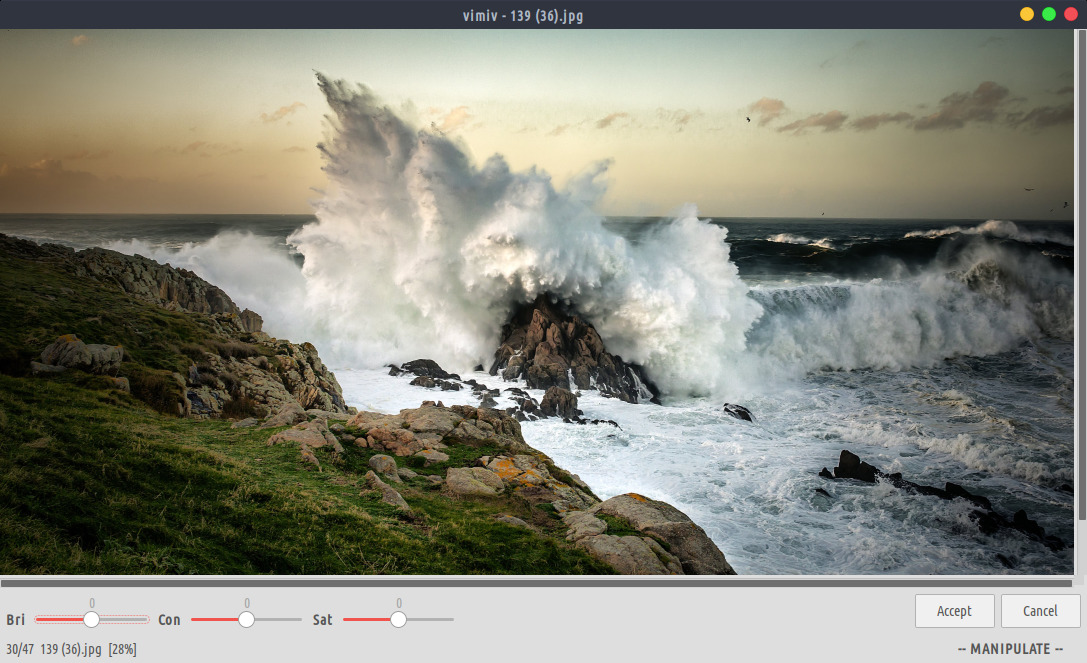The height and width of the screenshot is (663, 1087).
Task: Click the Con contrast slider handle
Action: (x=246, y=619)
